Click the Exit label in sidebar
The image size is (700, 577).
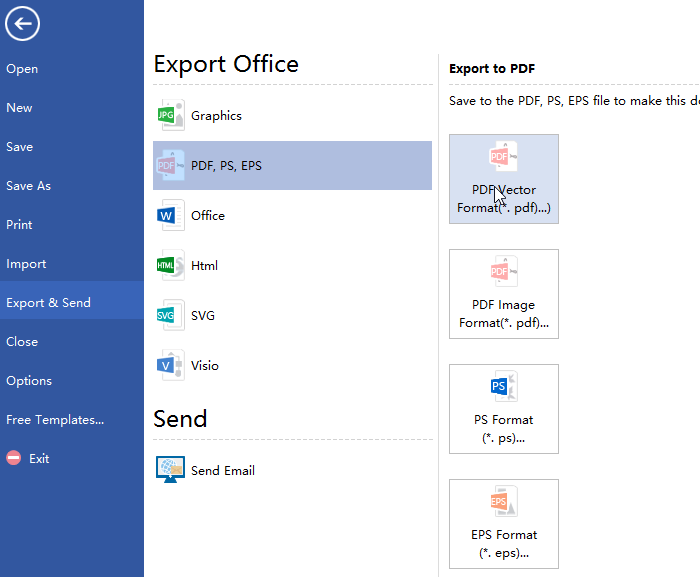point(39,459)
